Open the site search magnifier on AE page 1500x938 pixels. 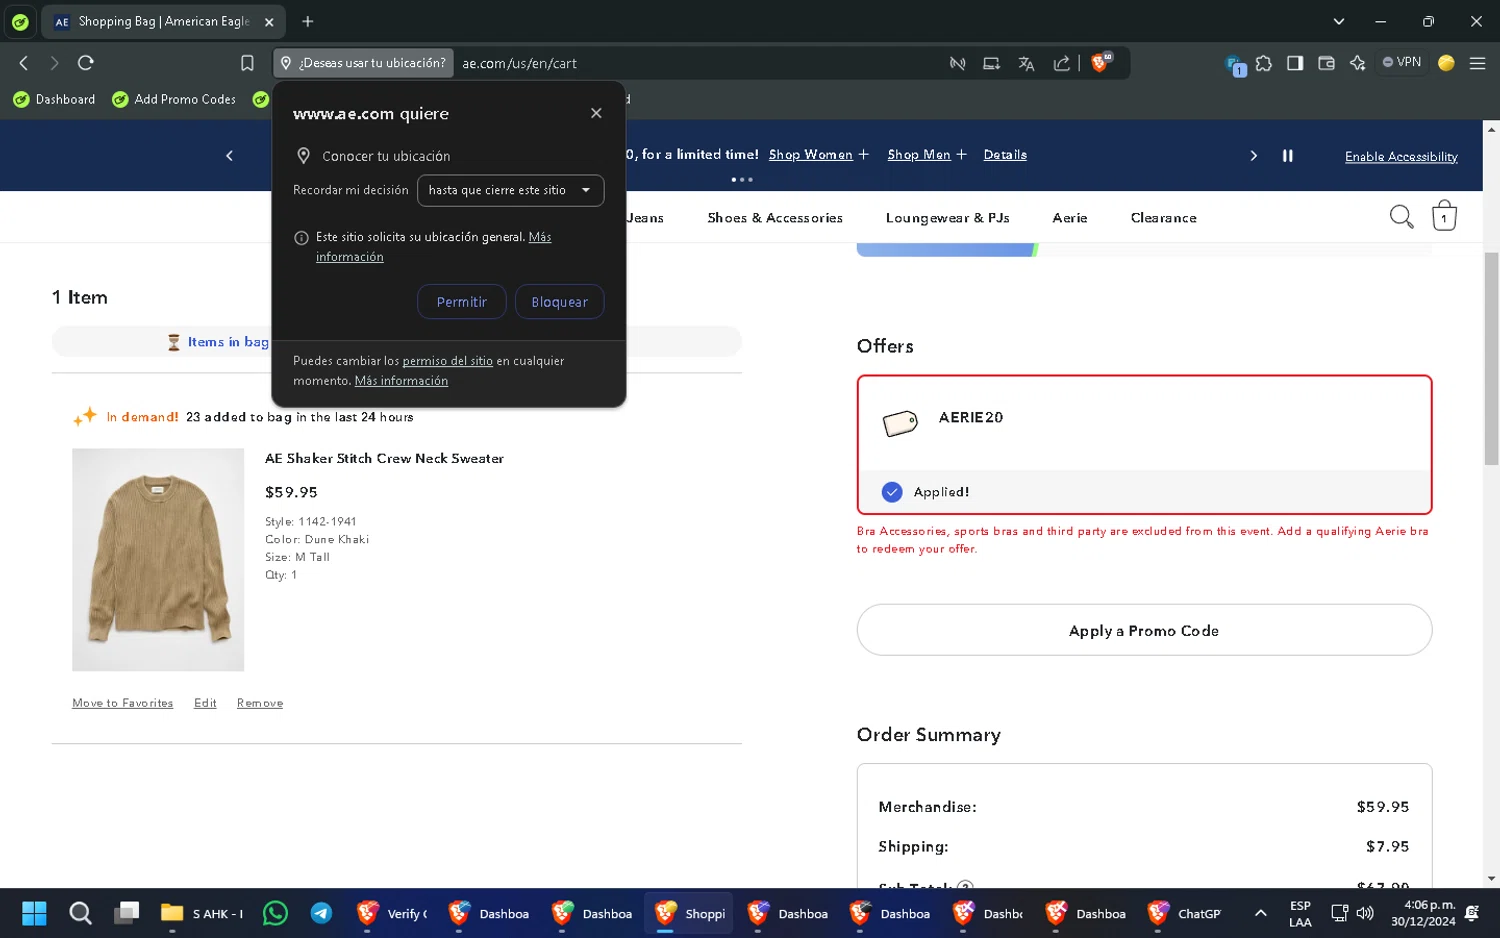click(x=1401, y=217)
